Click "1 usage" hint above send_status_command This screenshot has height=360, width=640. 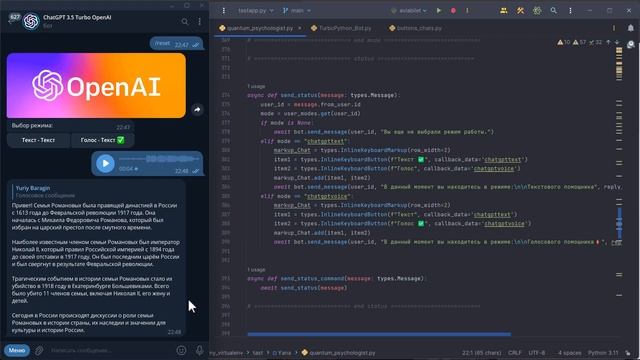tap(256, 270)
